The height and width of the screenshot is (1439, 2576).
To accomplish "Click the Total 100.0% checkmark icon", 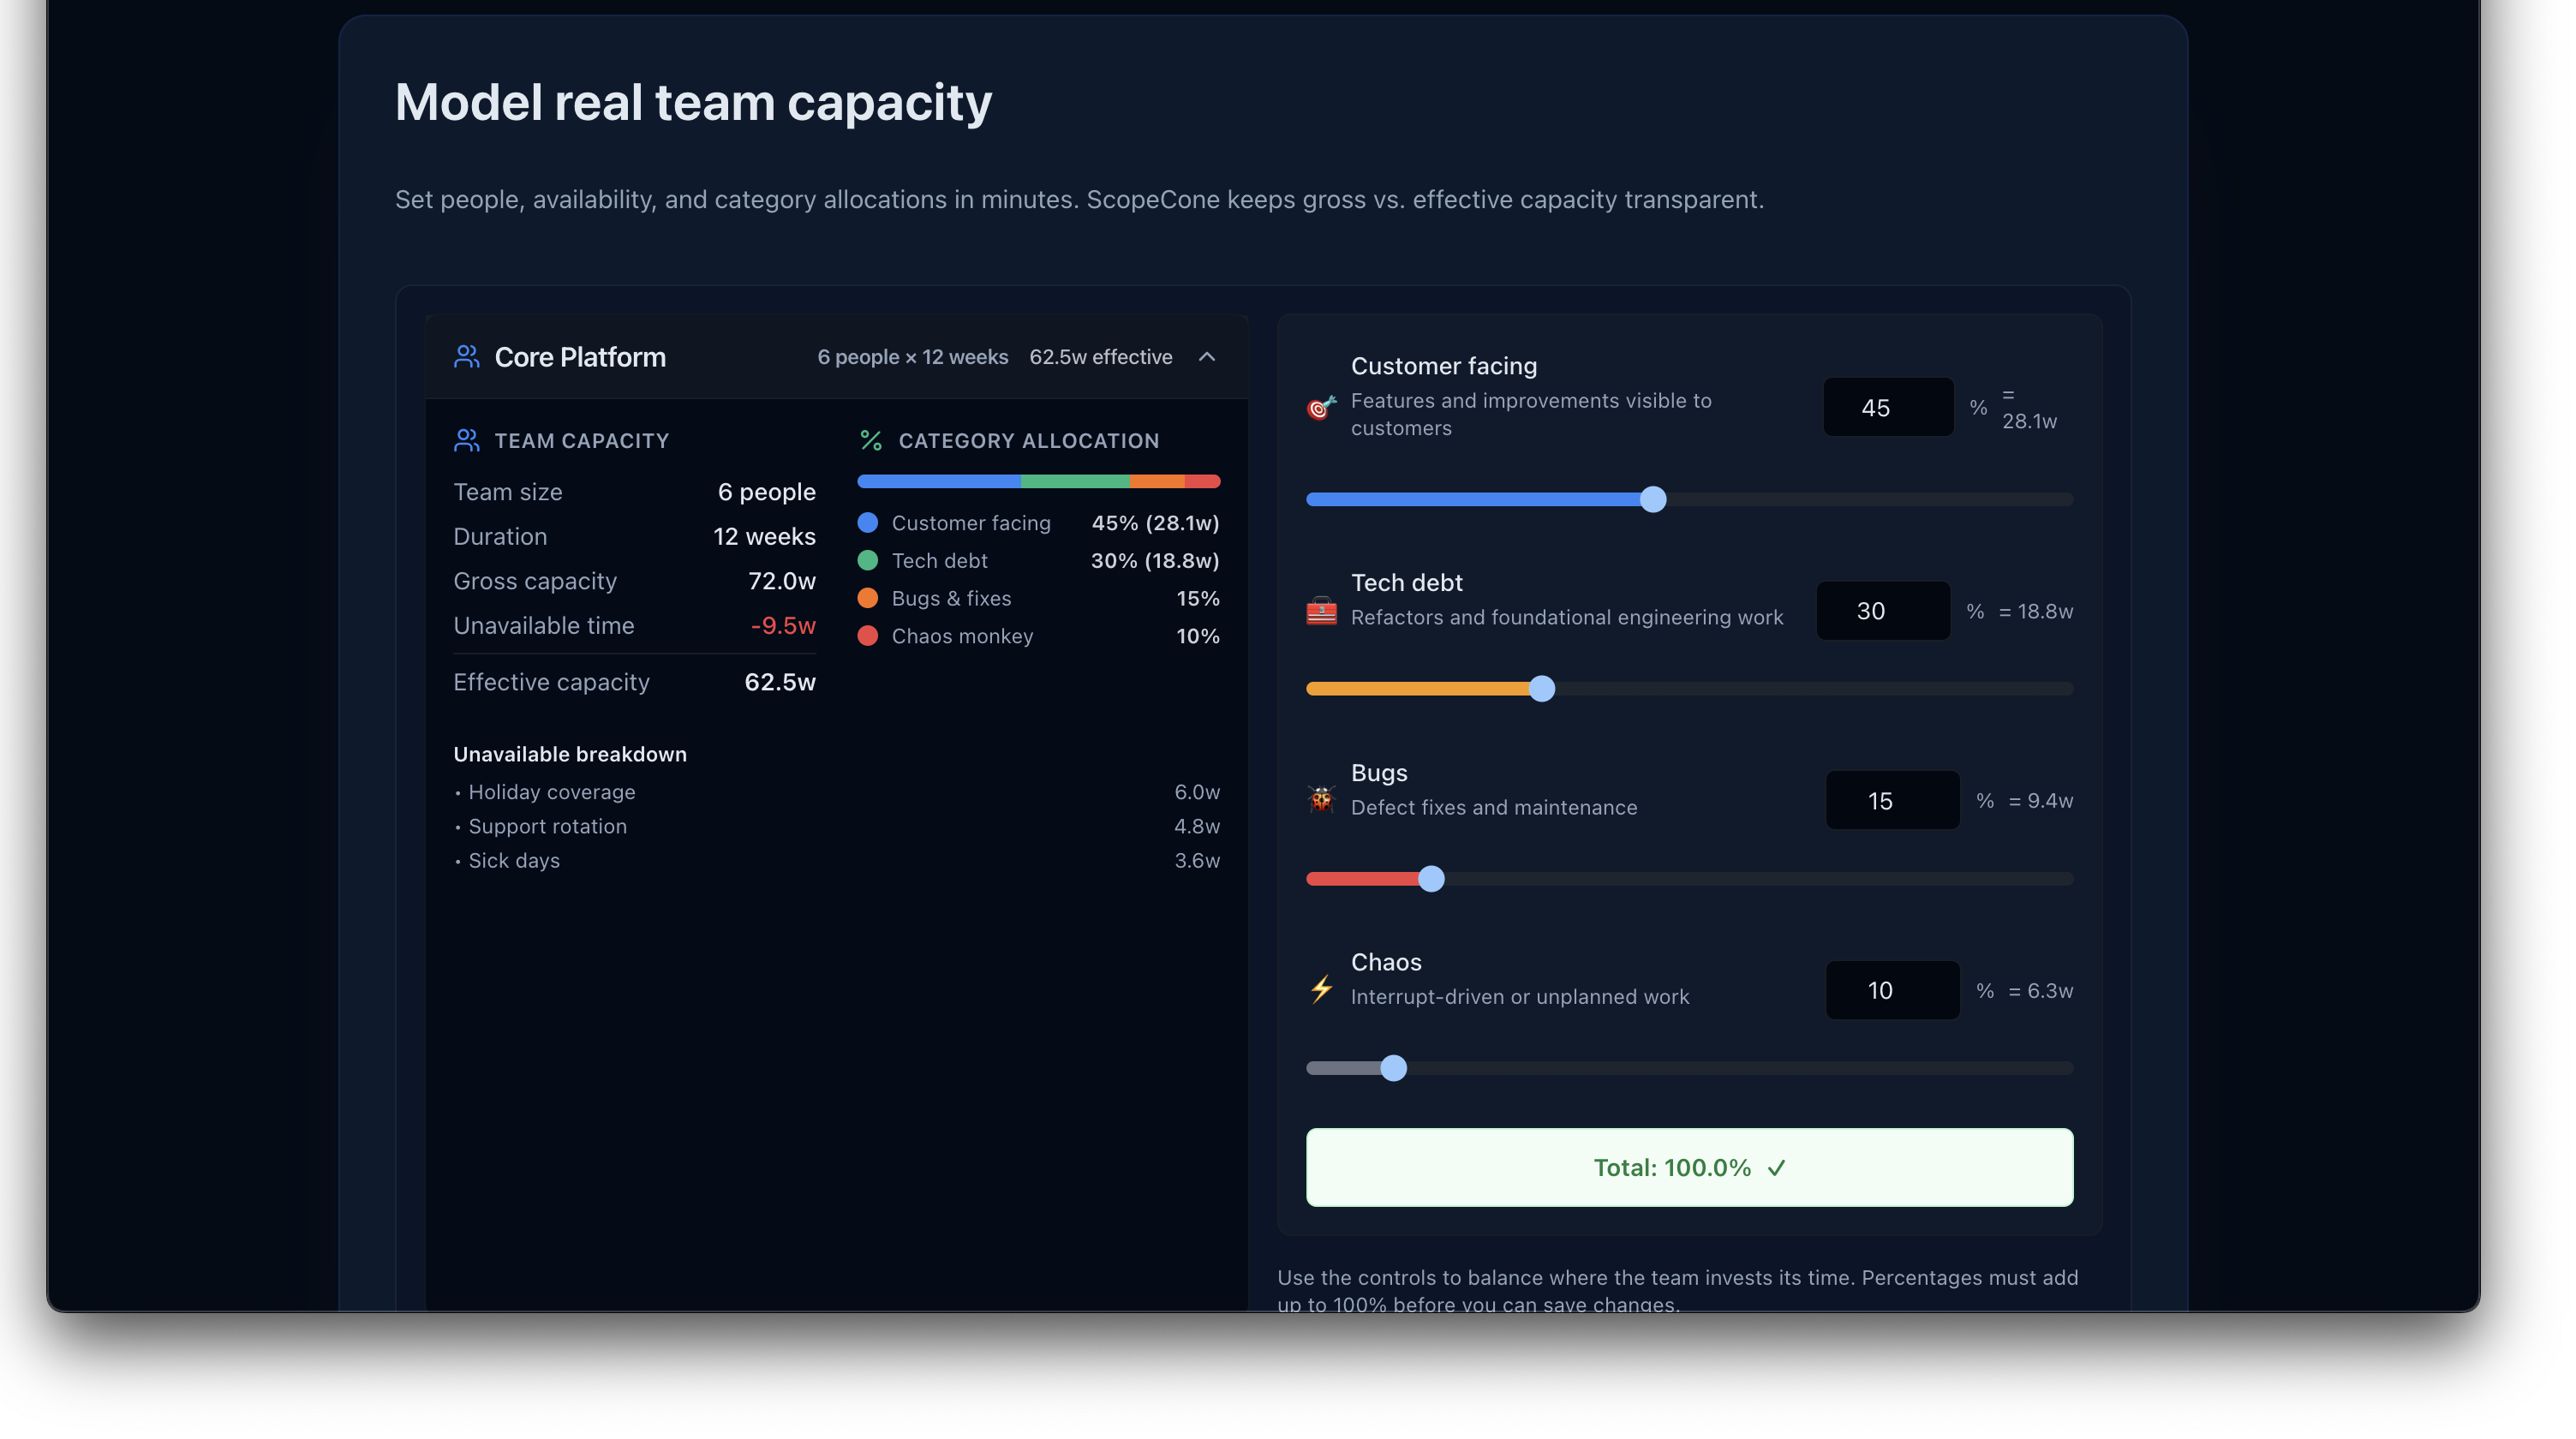I will pos(1776,1167).
